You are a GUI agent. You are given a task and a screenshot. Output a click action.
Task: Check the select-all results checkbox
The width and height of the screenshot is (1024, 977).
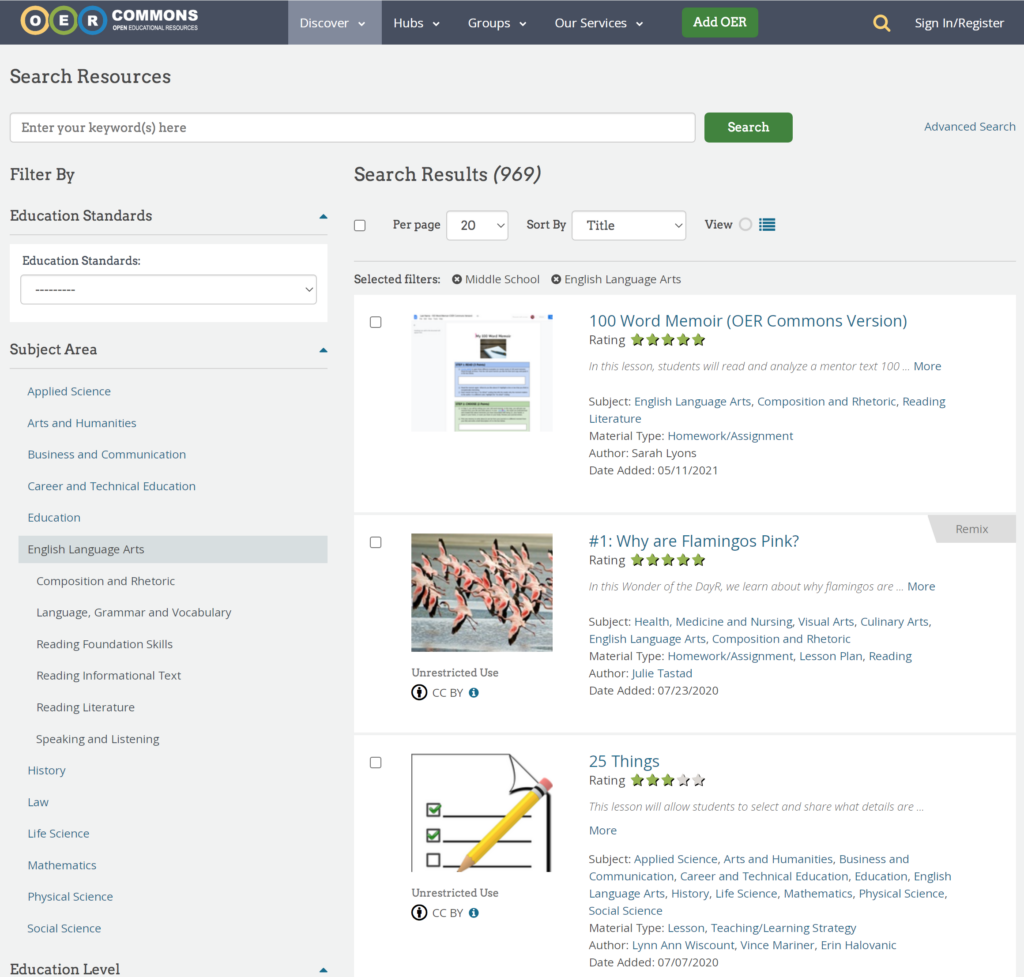click(x=360, y=225)
